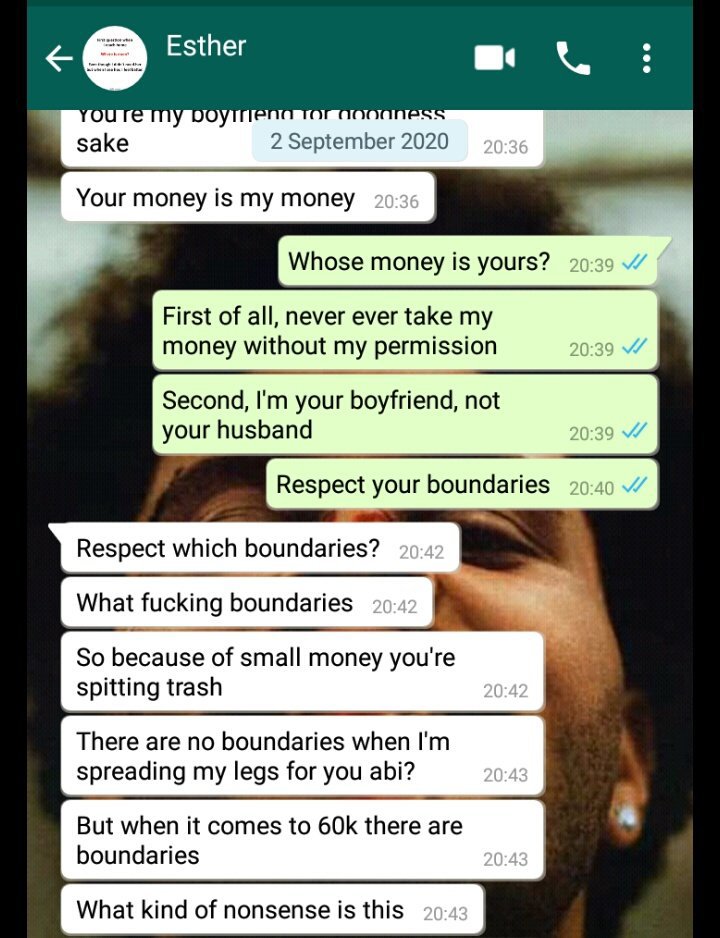720x938 pixels.
Task: Select the "There are no boundaries" message
Action: click(x=303, y=756)
